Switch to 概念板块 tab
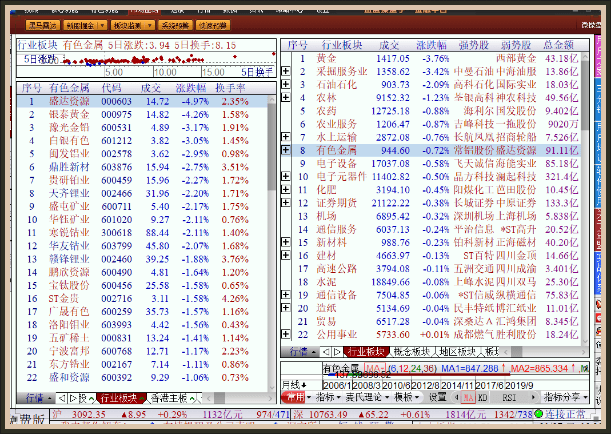 (x=411, y=352)
